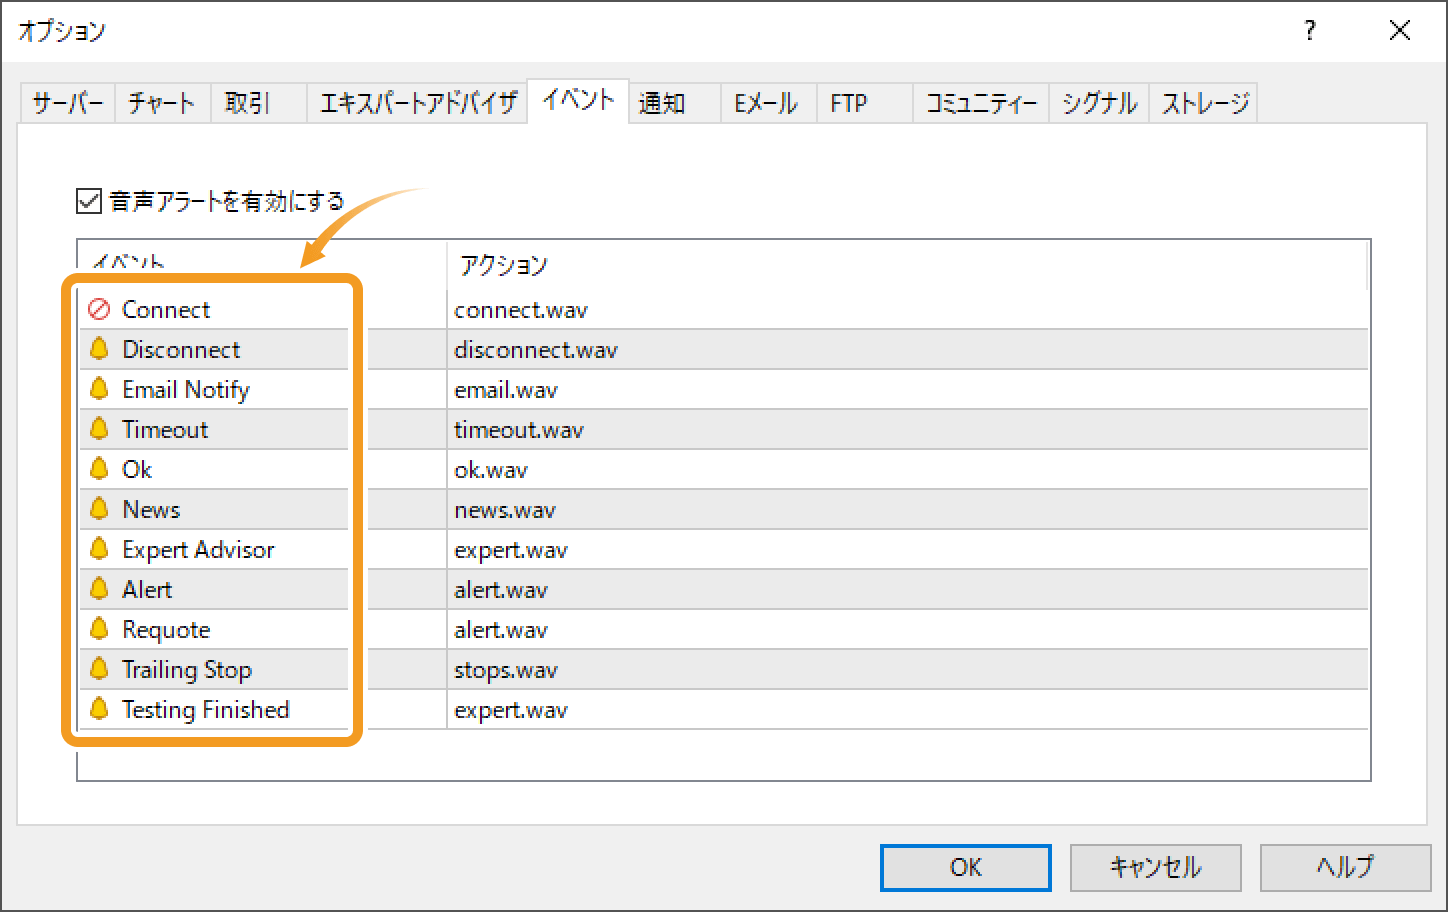Click the bell icon beside News
This screenshot has width=1448, height=912.
point(99,509)
